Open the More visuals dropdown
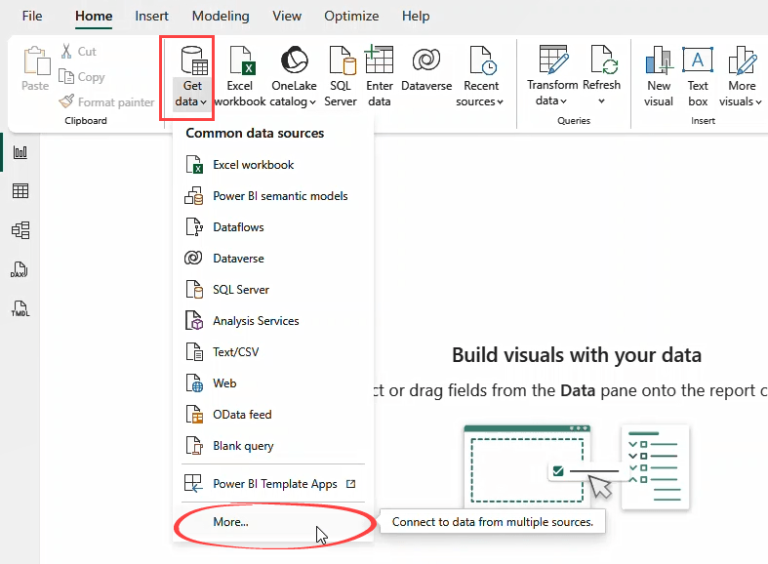768x564 pixels. (741, 76)
